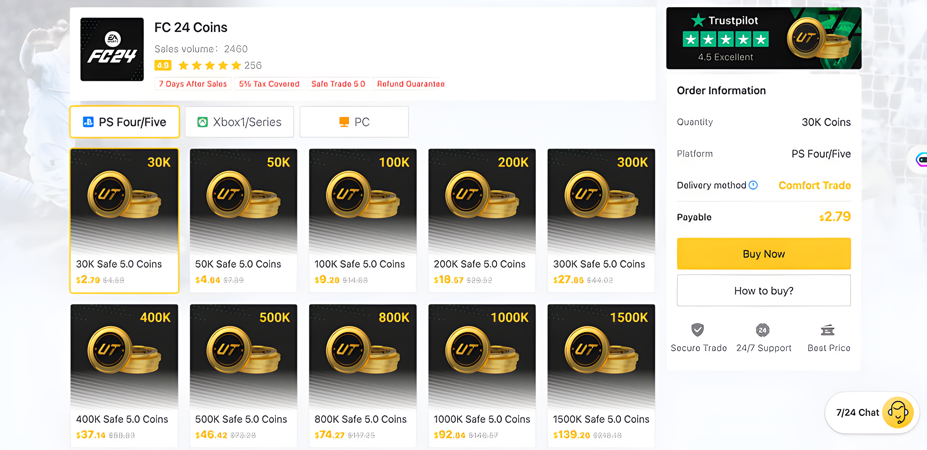
Task: Pick the 1500K coins card image
Action: click(601, 356)
